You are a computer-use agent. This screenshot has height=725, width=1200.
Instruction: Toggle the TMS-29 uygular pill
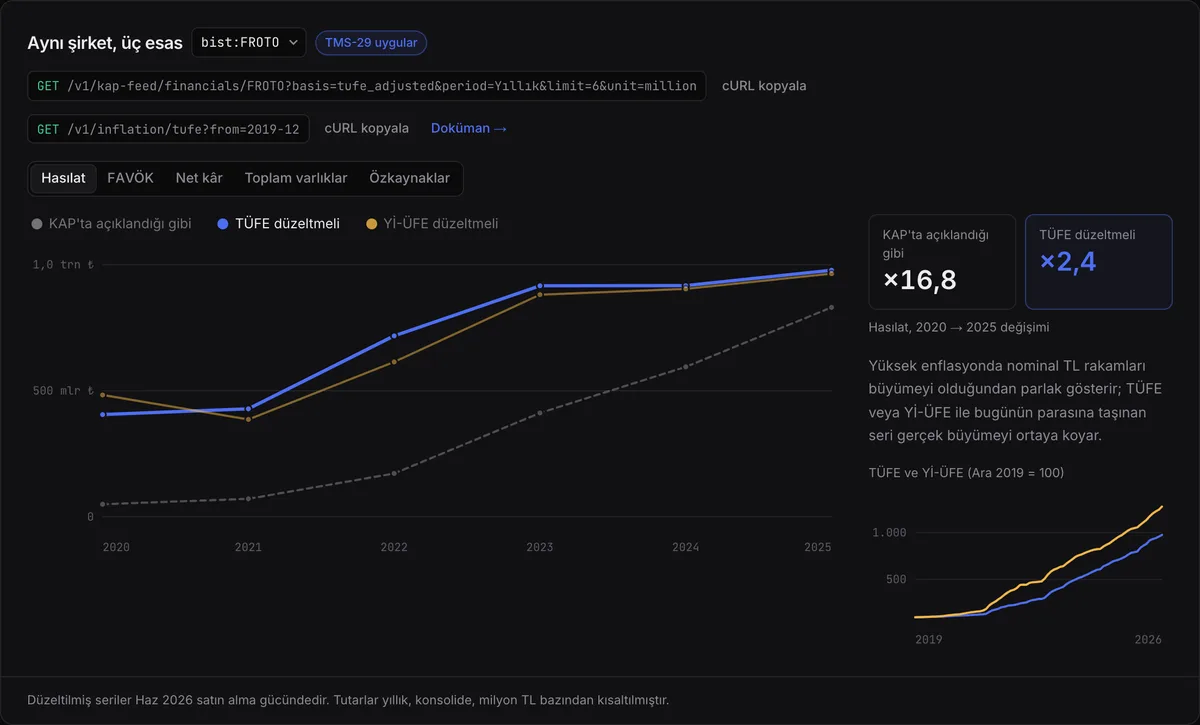tap(371, 43)
